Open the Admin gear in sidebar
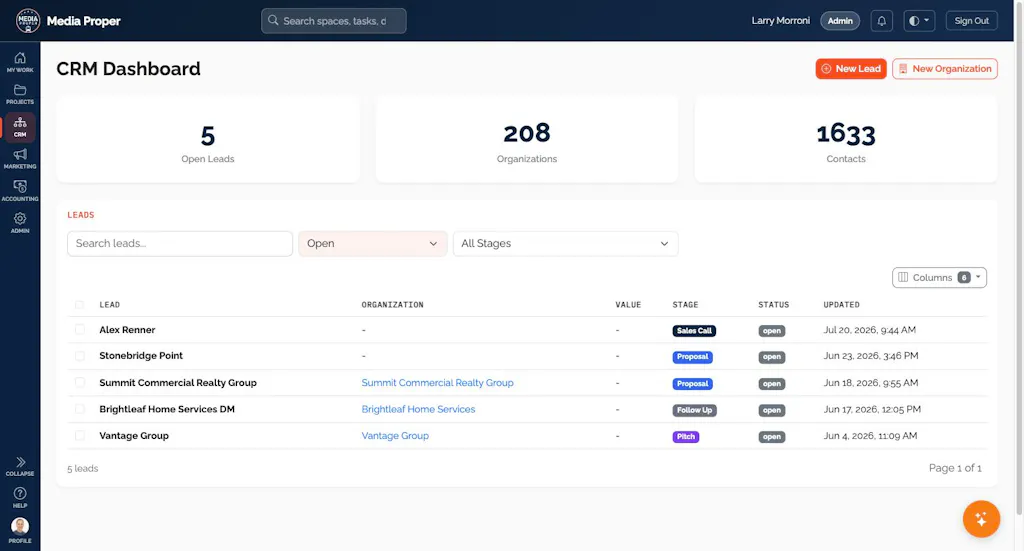This screenshot has height=551, width=1024. [x=20, y=223]
